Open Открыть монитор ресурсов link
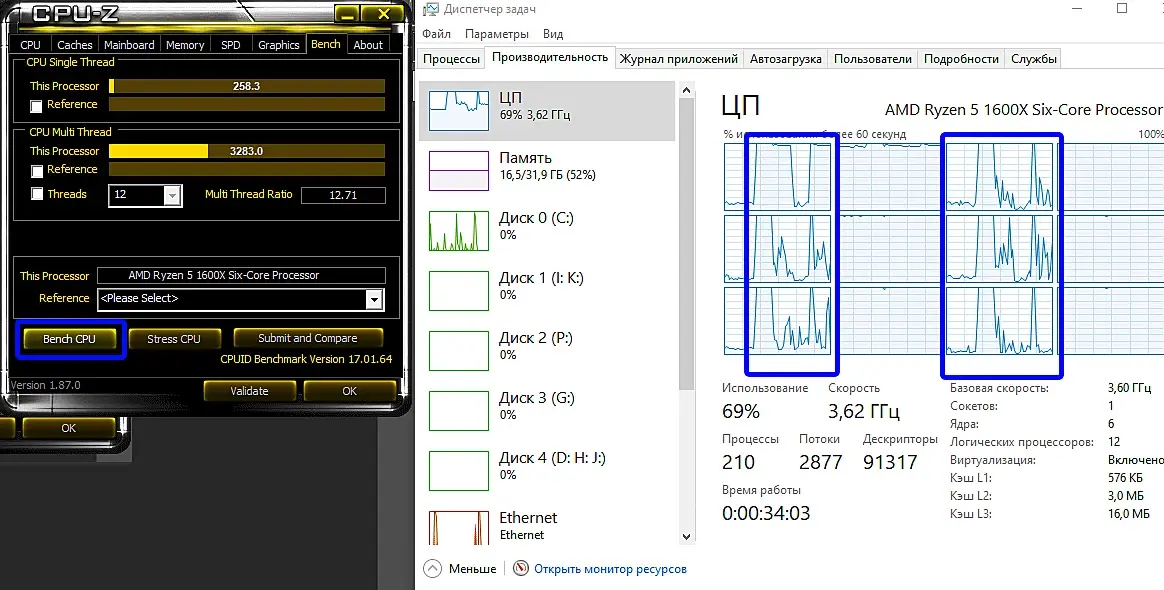 pyautogui.click(x=610, y=569)
